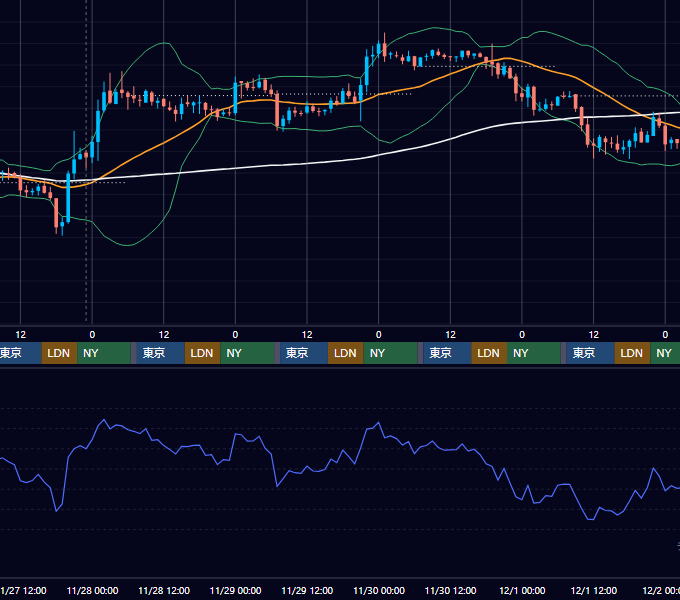Select the NY session block beginning 11/29 evening

[x=390, y=353]
